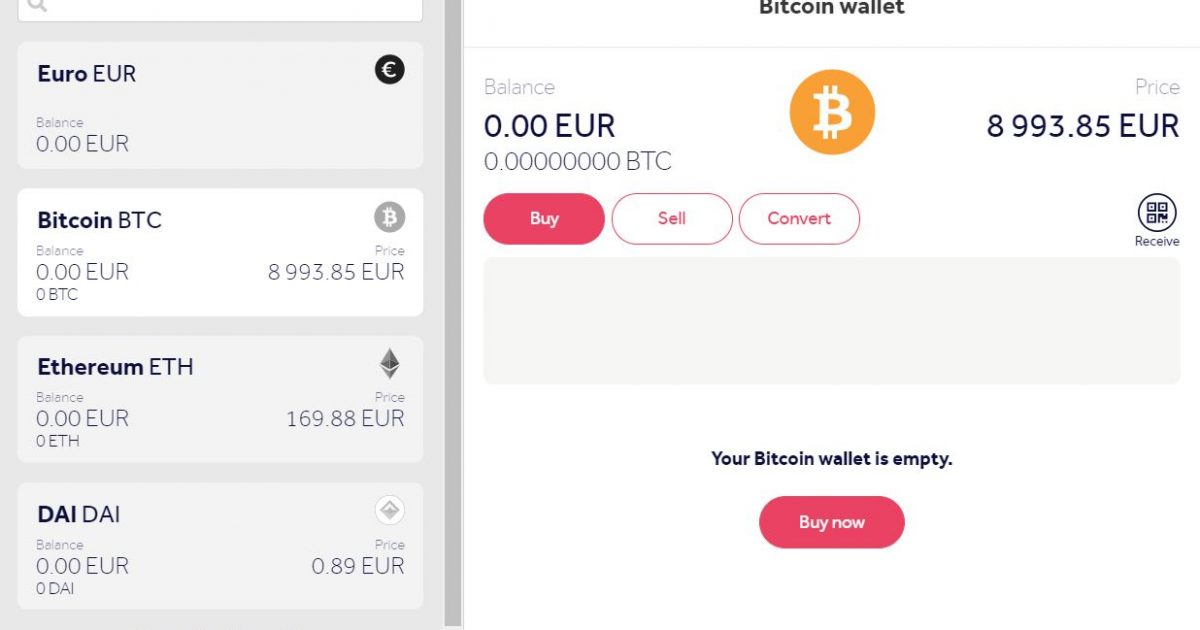The image size is (1200, 630).
Task: Click the magnifier search icon
Action: [36, 5]
